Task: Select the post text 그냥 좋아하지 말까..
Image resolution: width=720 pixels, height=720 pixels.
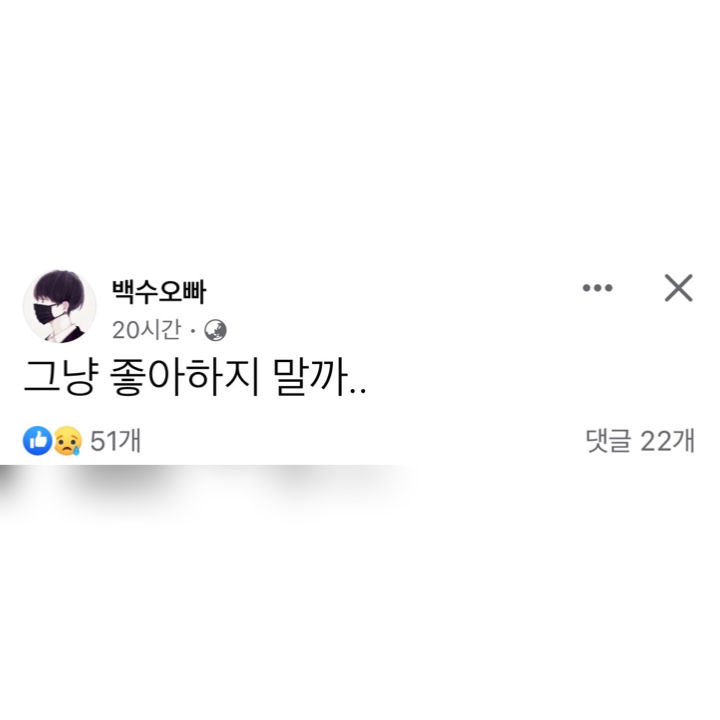Action: coord(195,378)
